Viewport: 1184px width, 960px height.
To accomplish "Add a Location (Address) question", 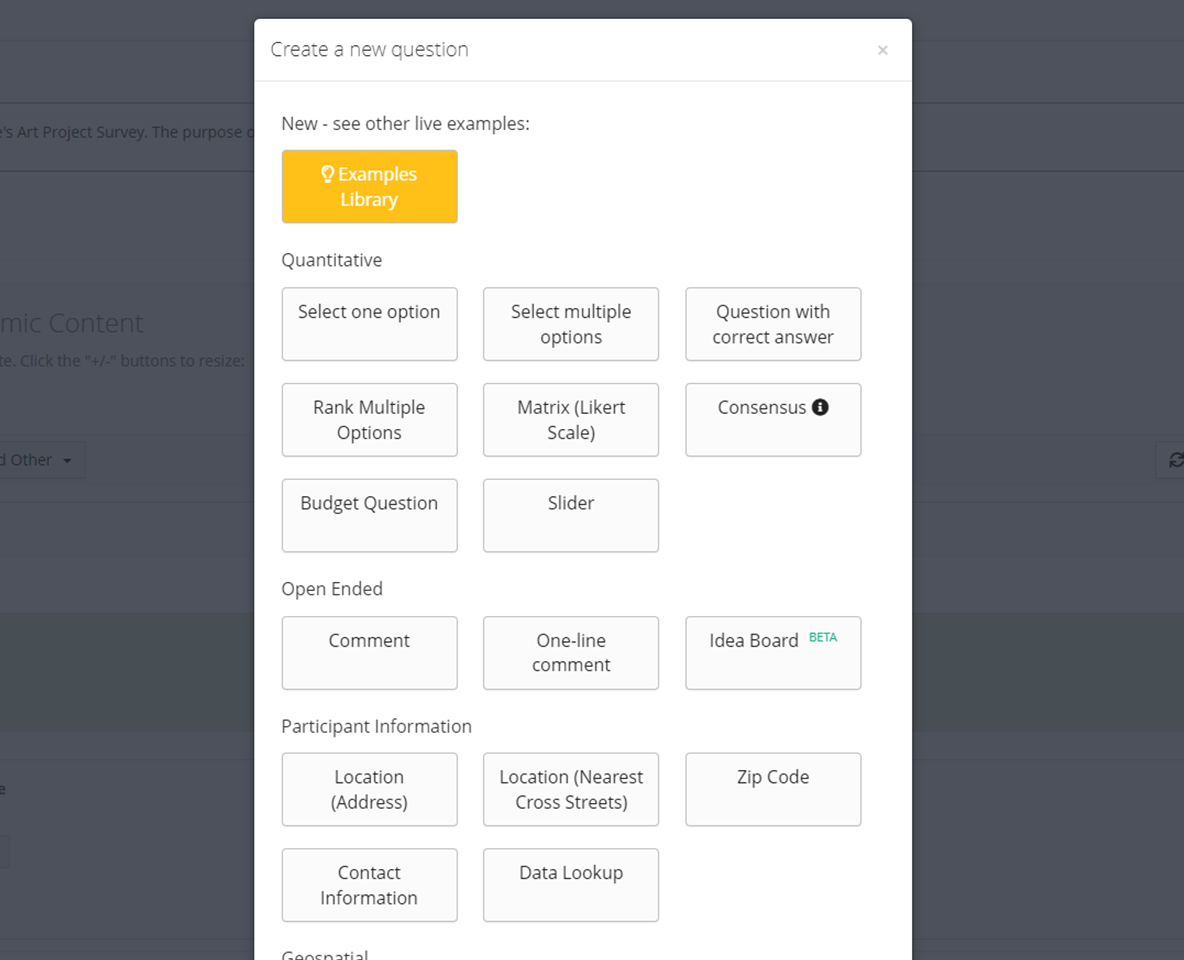I will pyautogui.click(x=369, y=790).
